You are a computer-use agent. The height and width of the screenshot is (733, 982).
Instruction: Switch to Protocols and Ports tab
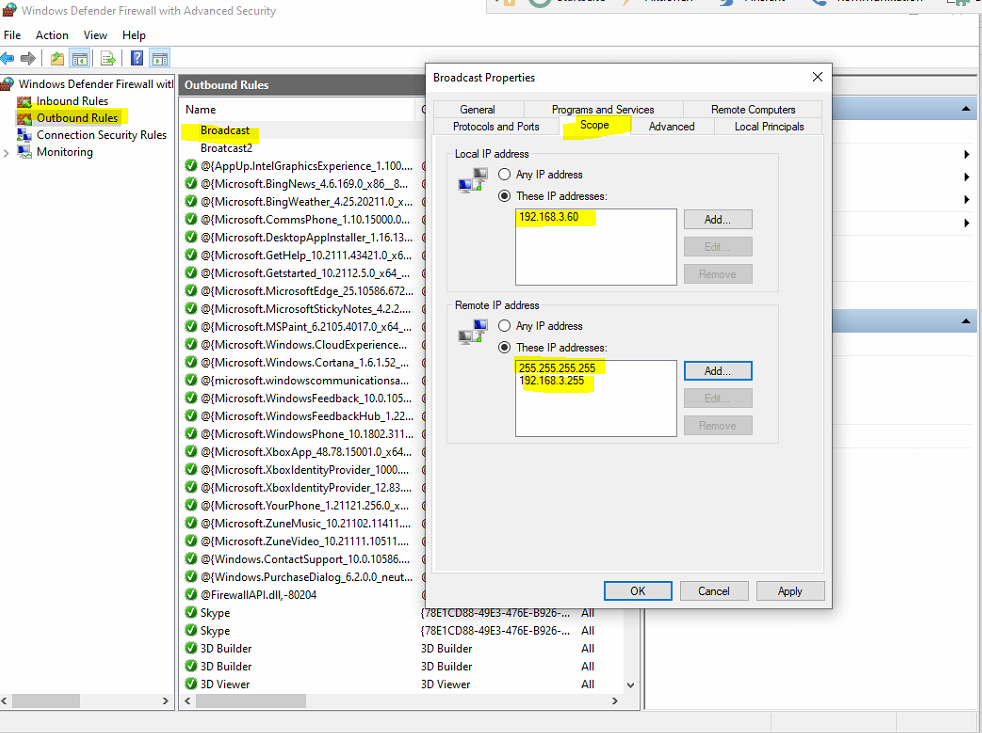pos(496,127)
